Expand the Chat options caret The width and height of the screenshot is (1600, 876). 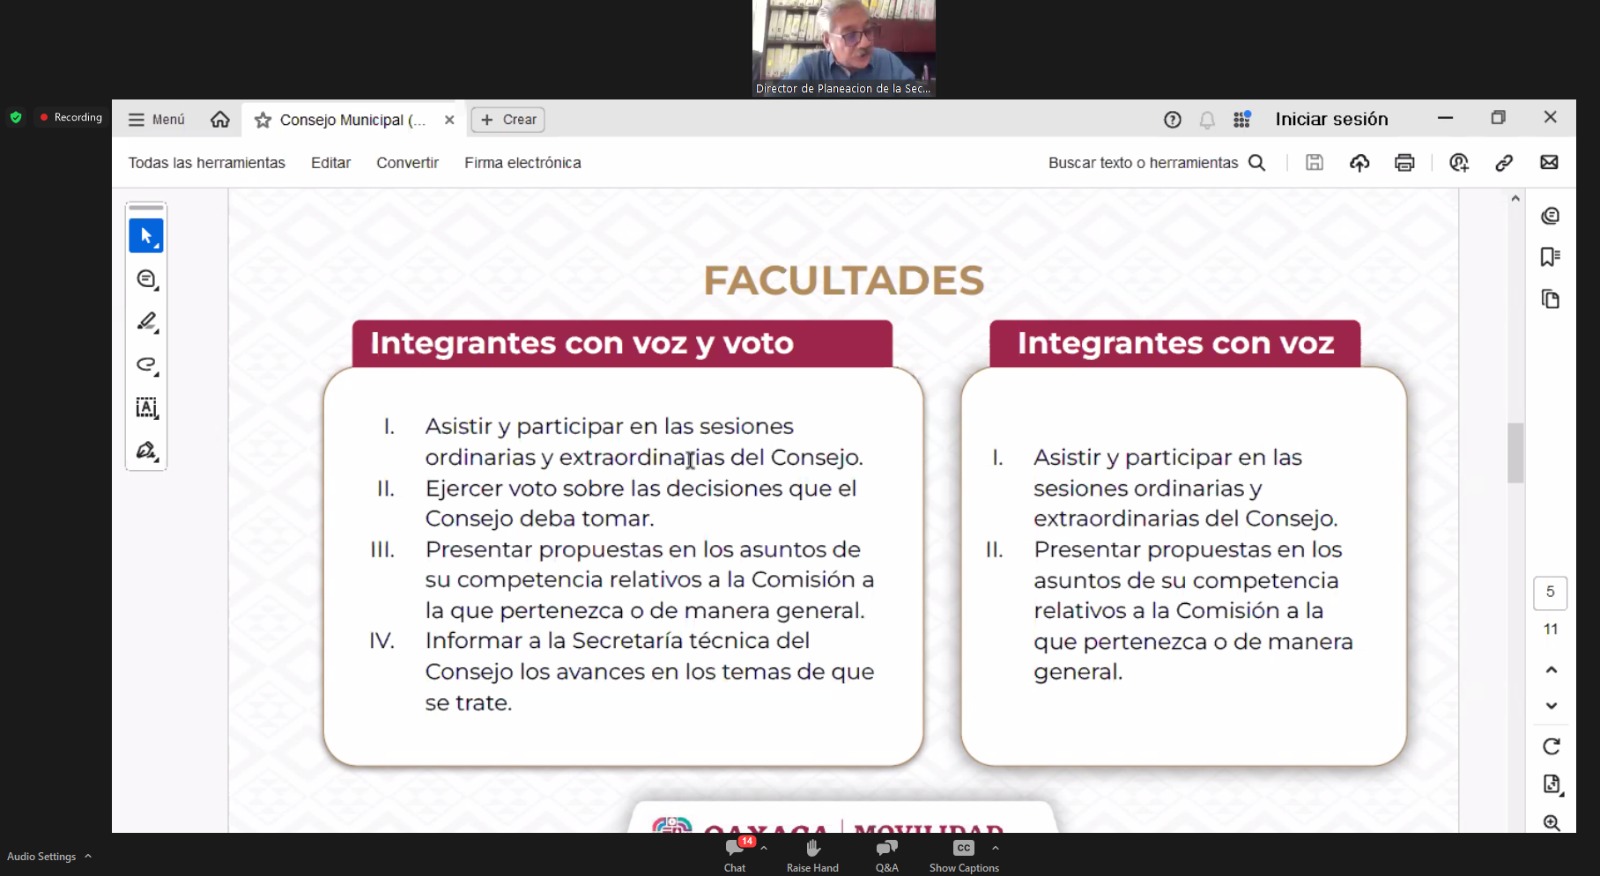(x=764, y=848)
